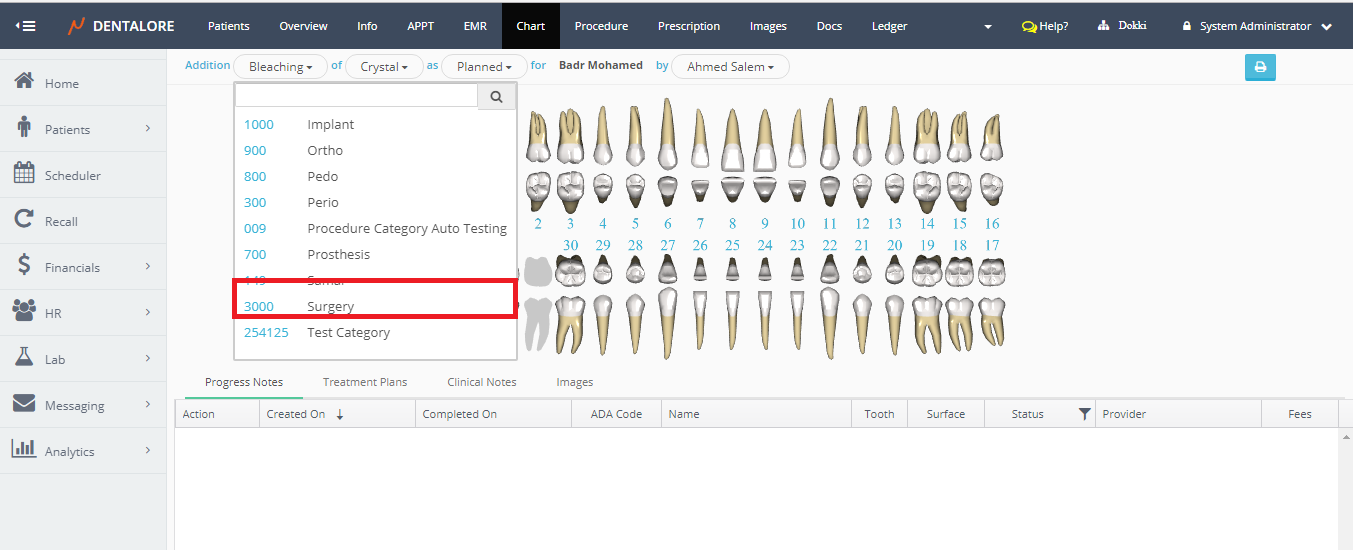Screen dimensions: 1353x550
Task: Click the Recall refresh icon
Action: [25, 220]
